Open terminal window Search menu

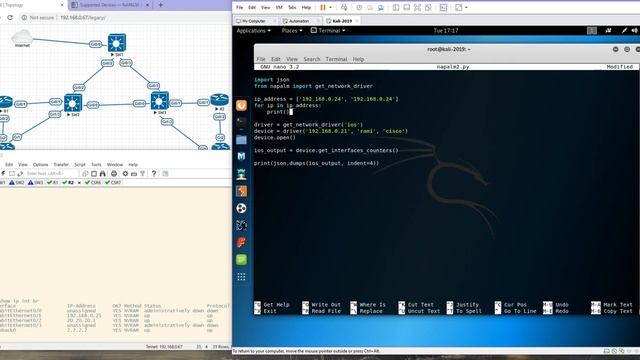(x=312, y=59)
